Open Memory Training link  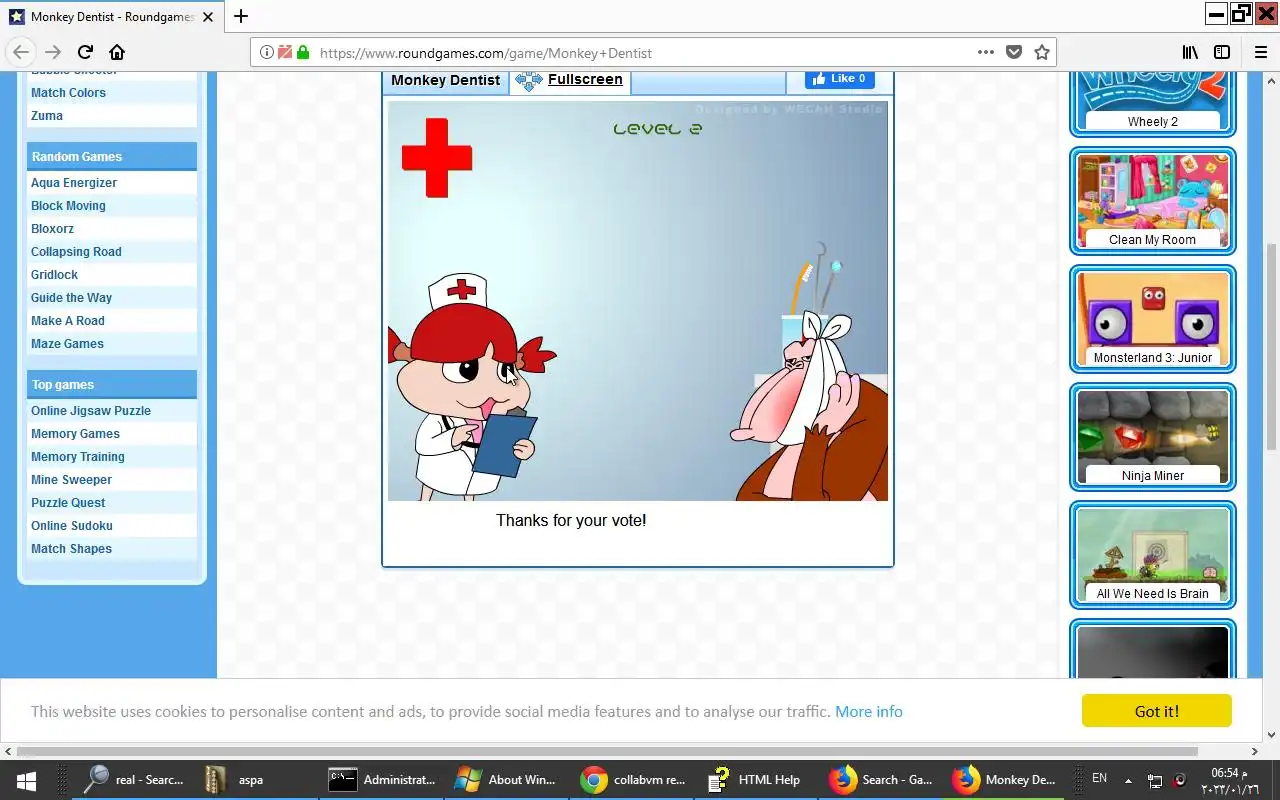tap(78, 456)
